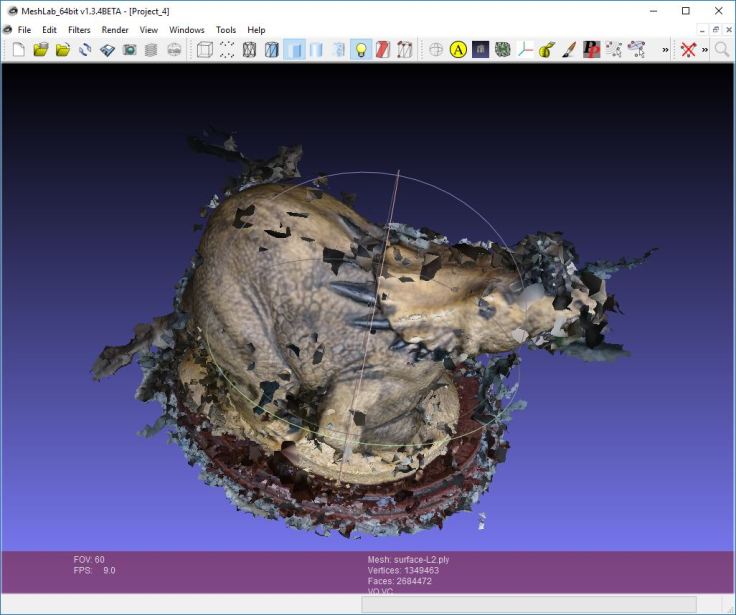The image size is (736, 615).
Task: Click the Measuring tool yellow tape icon
Action: point(547,49)
